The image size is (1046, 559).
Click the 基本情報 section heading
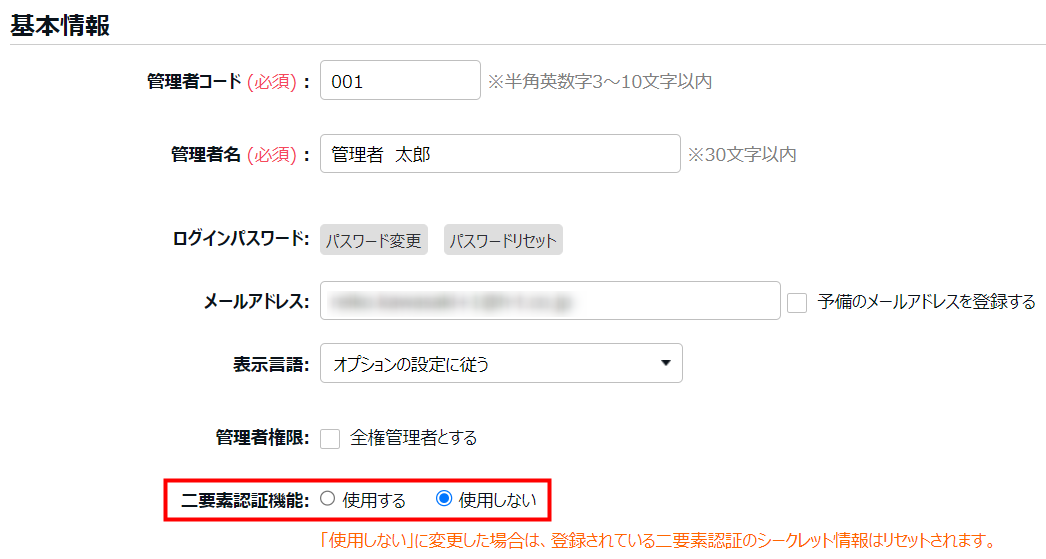click(60, 26)
